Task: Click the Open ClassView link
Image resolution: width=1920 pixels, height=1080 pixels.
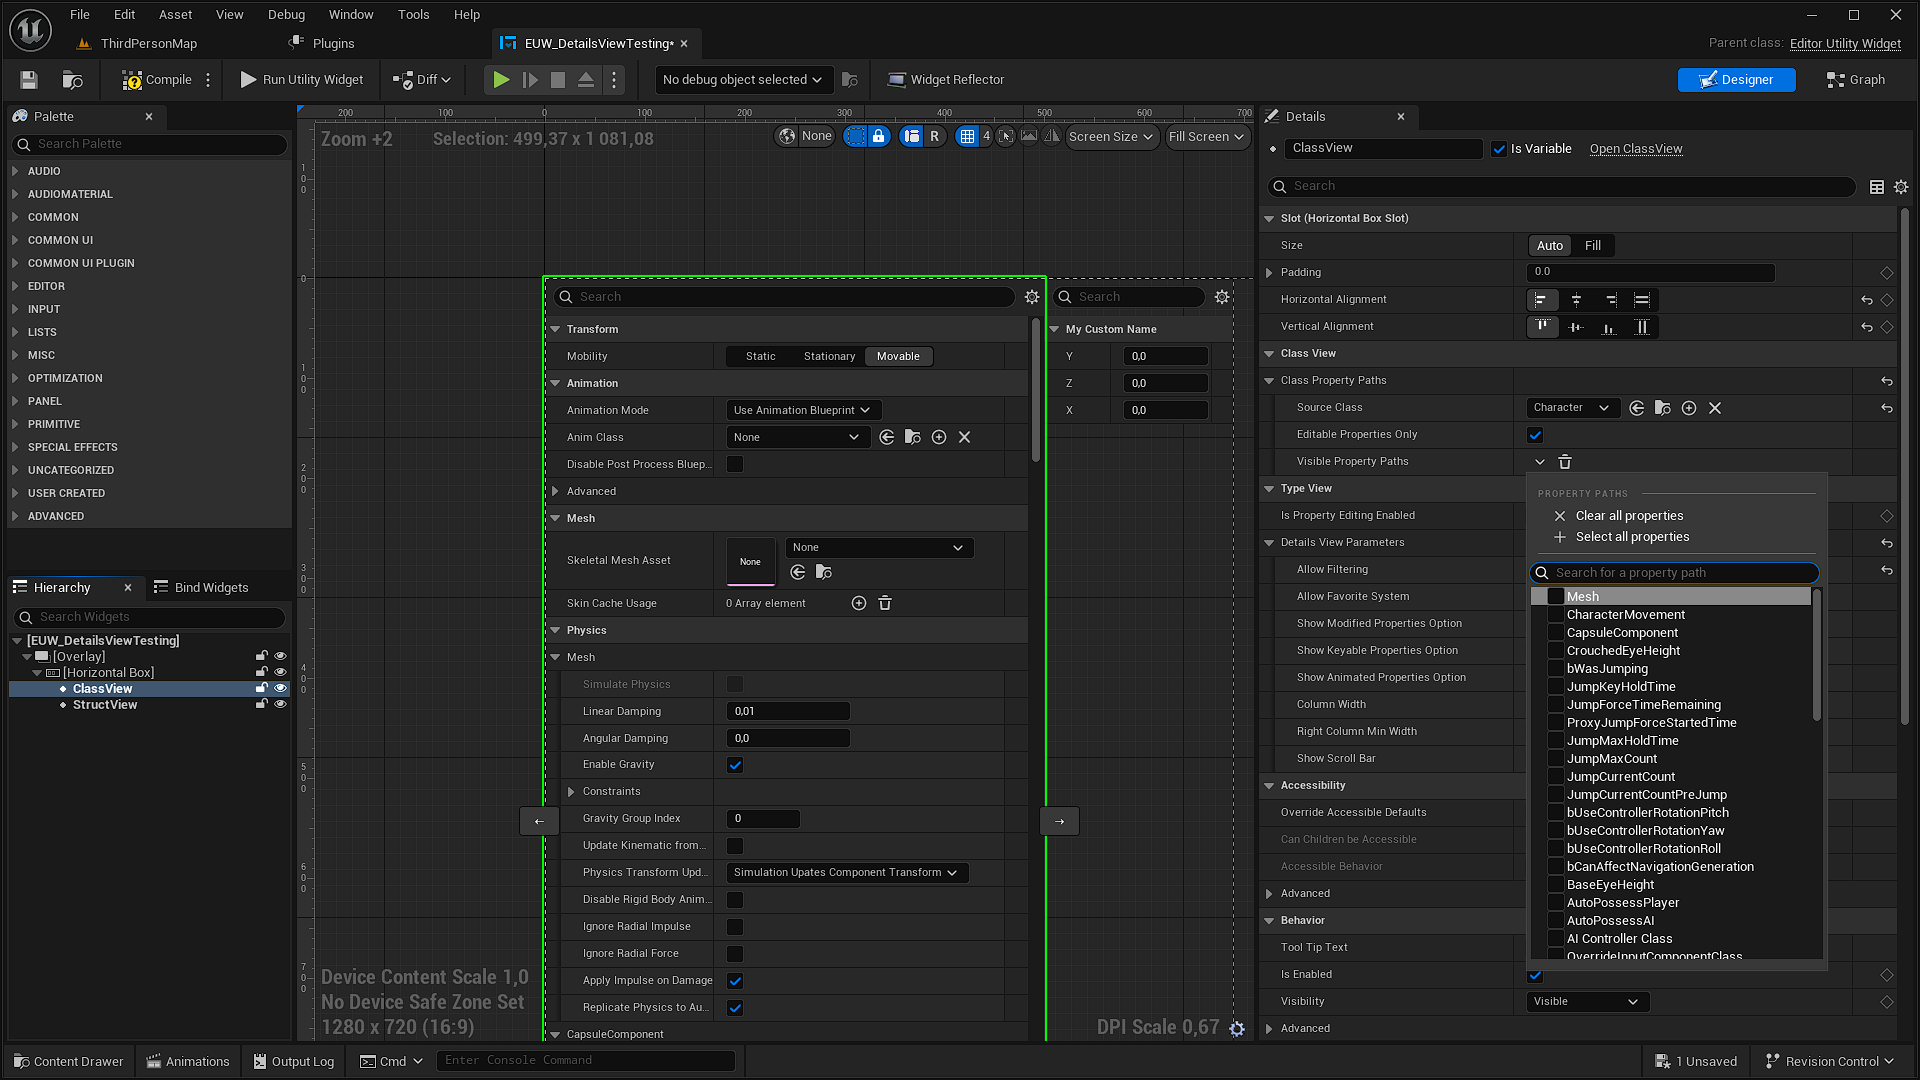Action: [x=1636, y=149]
